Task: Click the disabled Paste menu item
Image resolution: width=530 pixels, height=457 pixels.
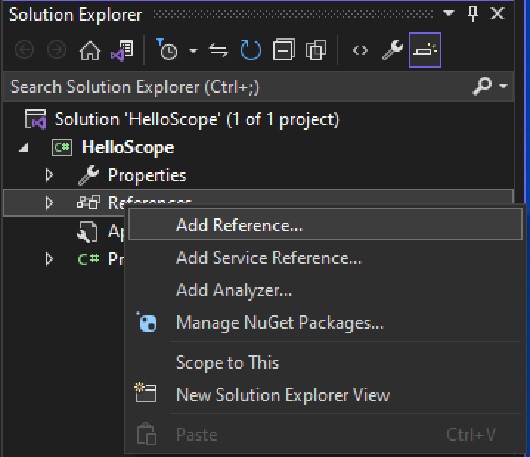Action: 326,435
